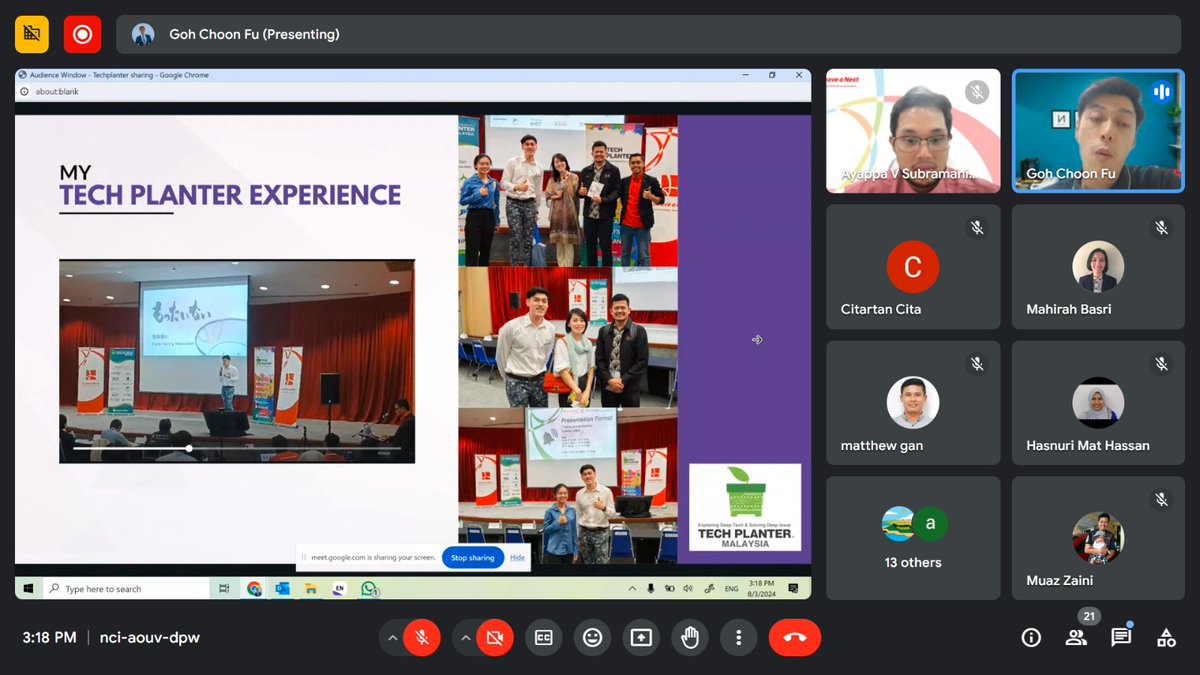Click Tech Planter Malaysia logo on slide
Screen dimensions: 1200x675
pos(745,507)
